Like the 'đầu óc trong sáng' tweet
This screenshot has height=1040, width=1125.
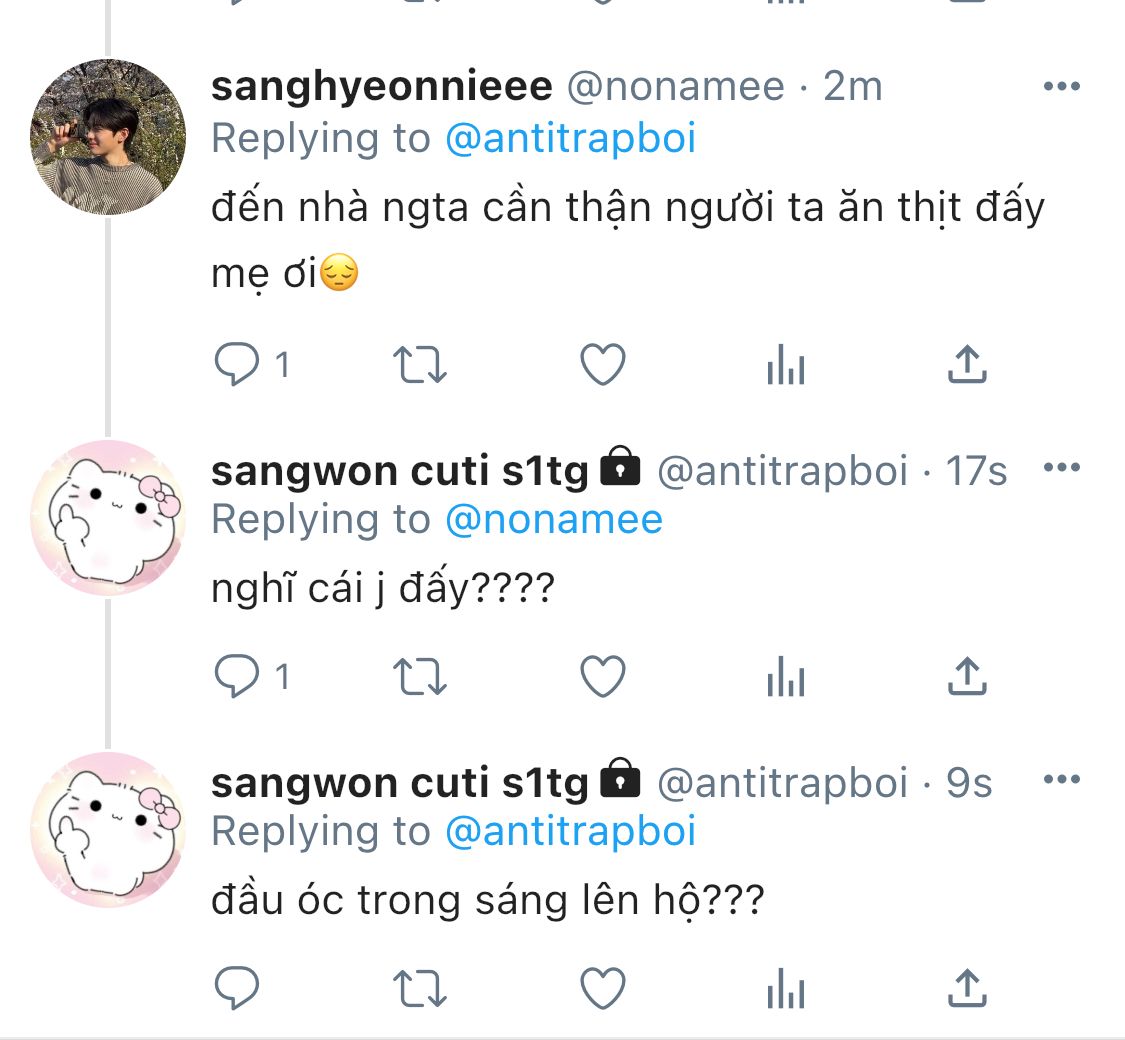click(x=603, y=989)
